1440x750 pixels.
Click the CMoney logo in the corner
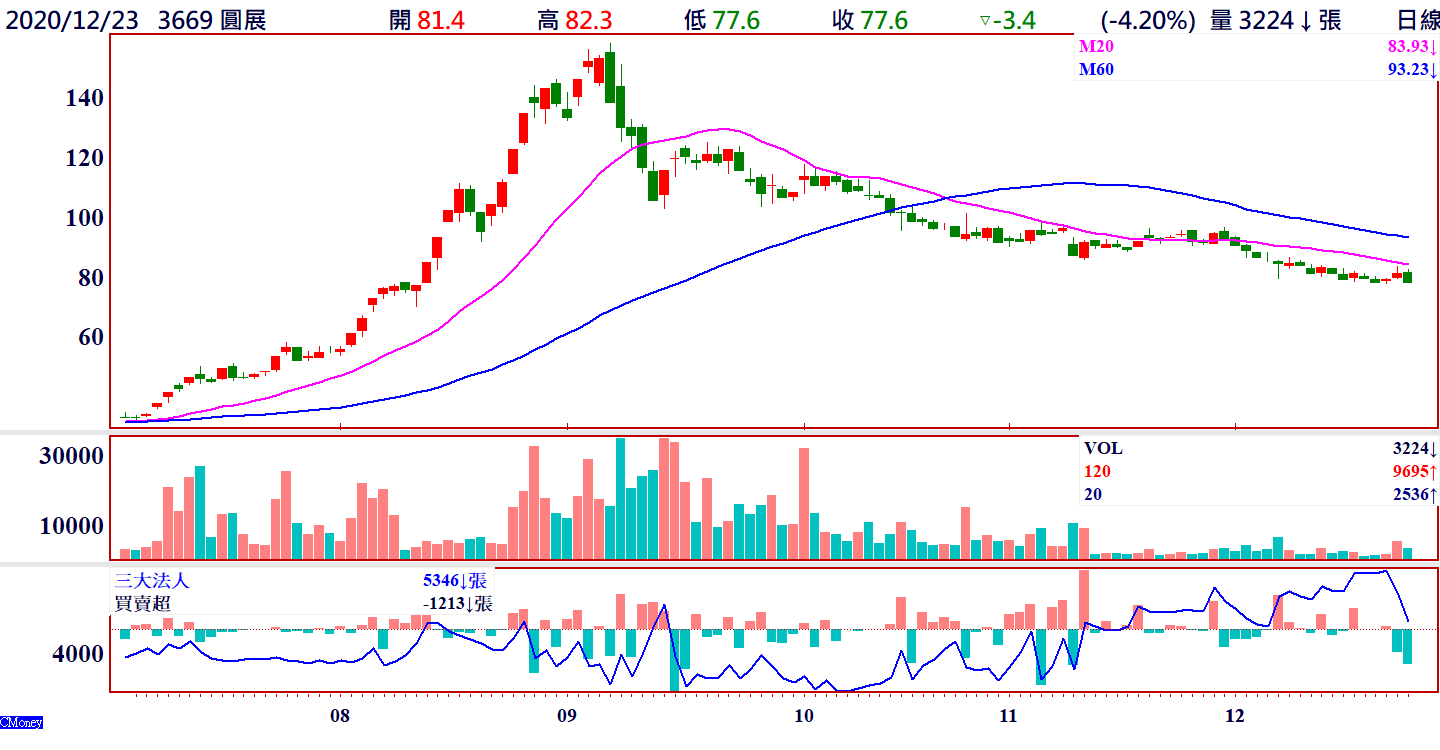point(21,722)
